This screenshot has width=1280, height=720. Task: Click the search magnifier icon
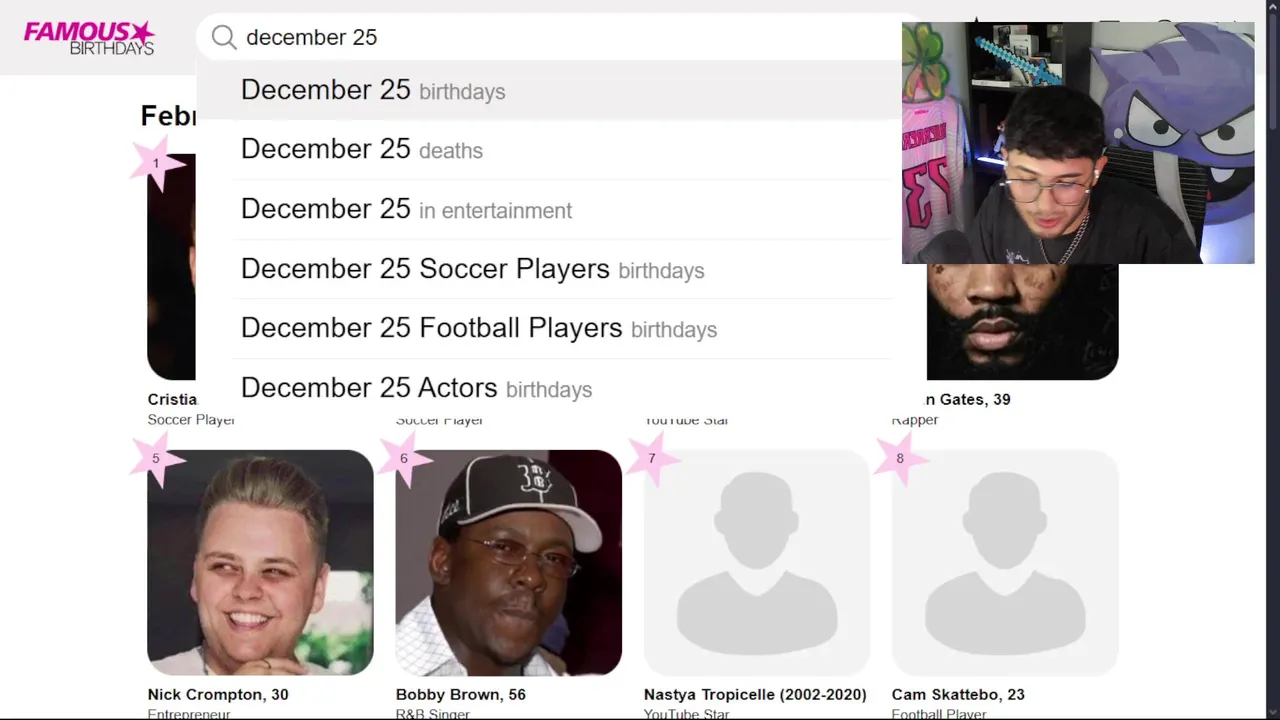224,38
